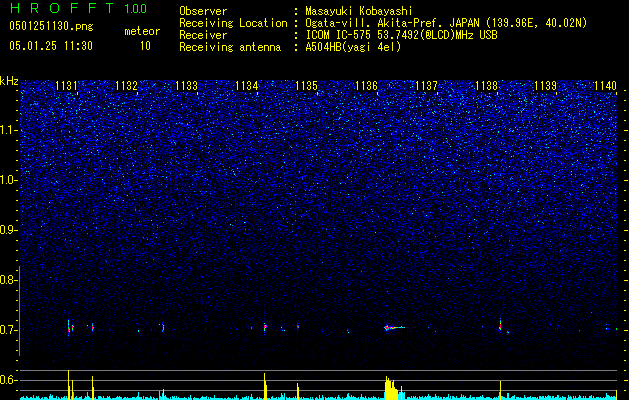Click the A504HB(yagi 4el) antenna text
This screenshot has height=400, width=629.
pyautogui.click(x=353, y=47)
